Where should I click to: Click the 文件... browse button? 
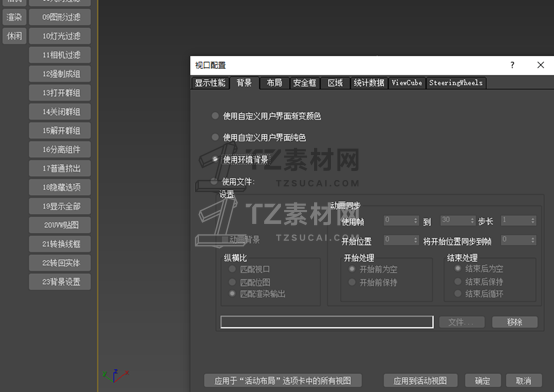(462, 322)
